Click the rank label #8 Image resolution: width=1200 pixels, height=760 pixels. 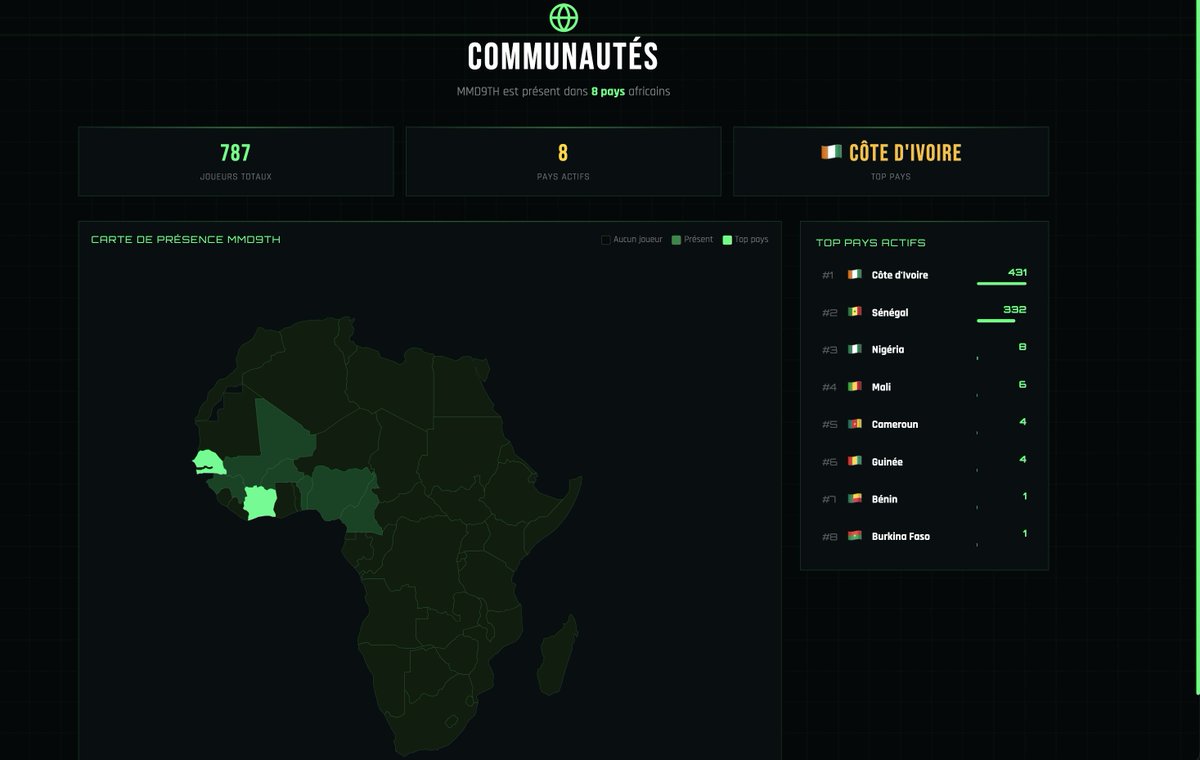point(828,536)
